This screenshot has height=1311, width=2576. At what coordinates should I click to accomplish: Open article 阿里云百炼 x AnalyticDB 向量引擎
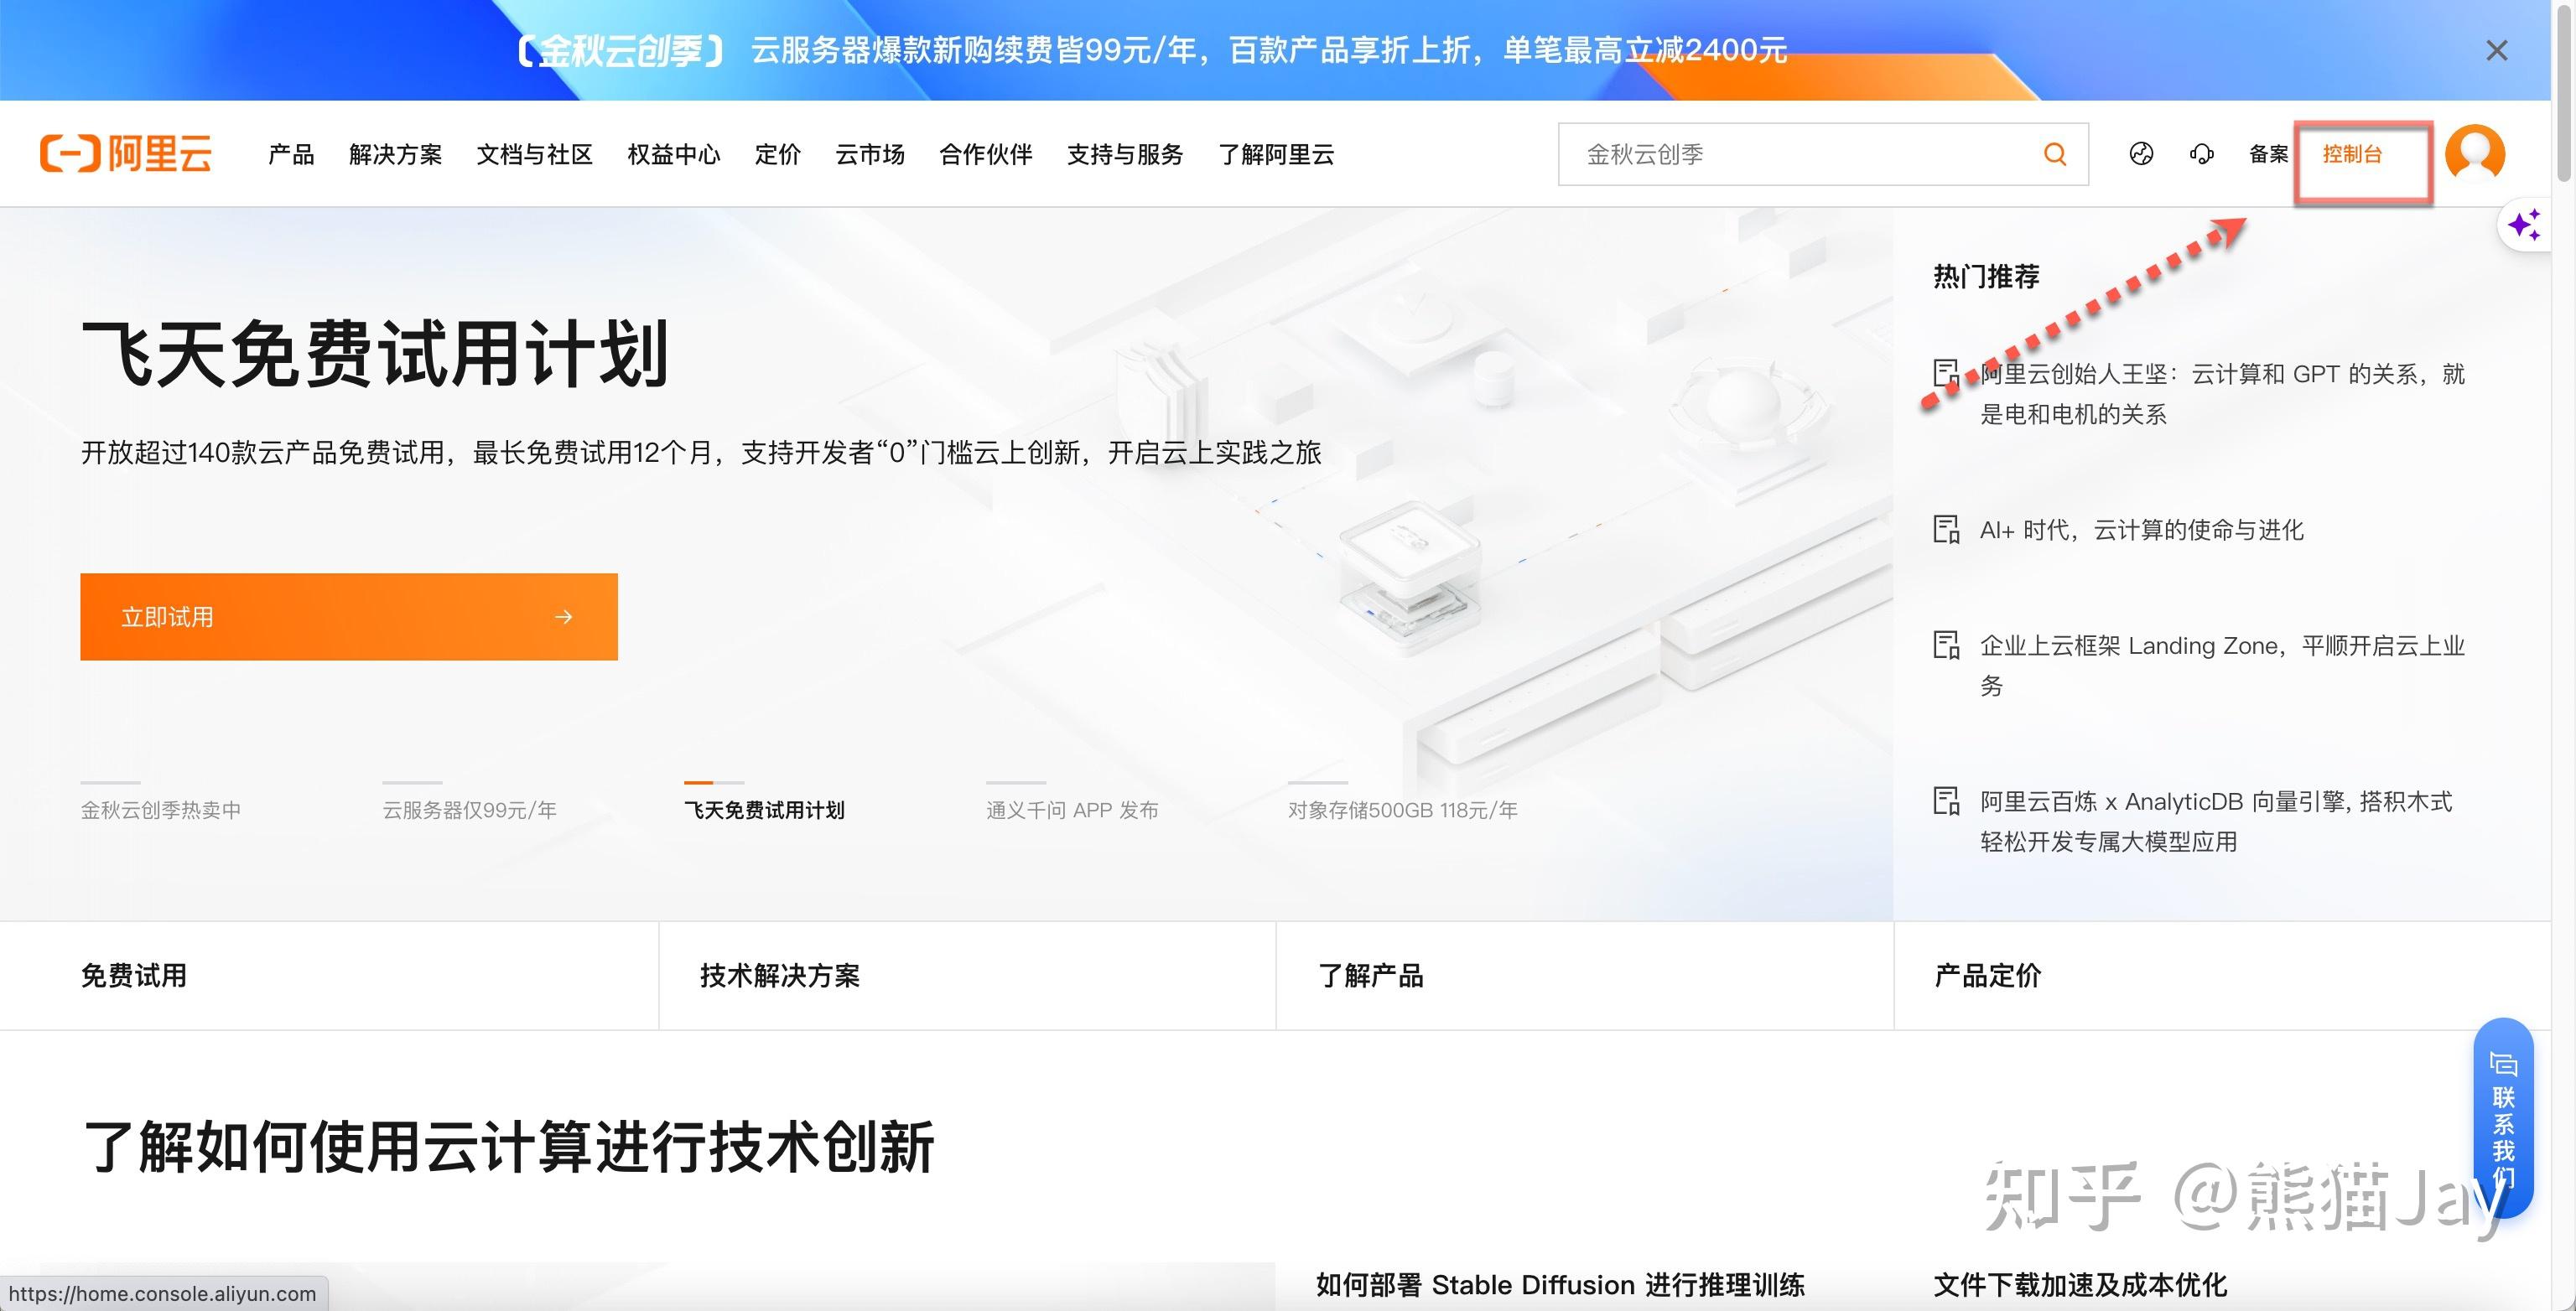(x=2216, y=821)
